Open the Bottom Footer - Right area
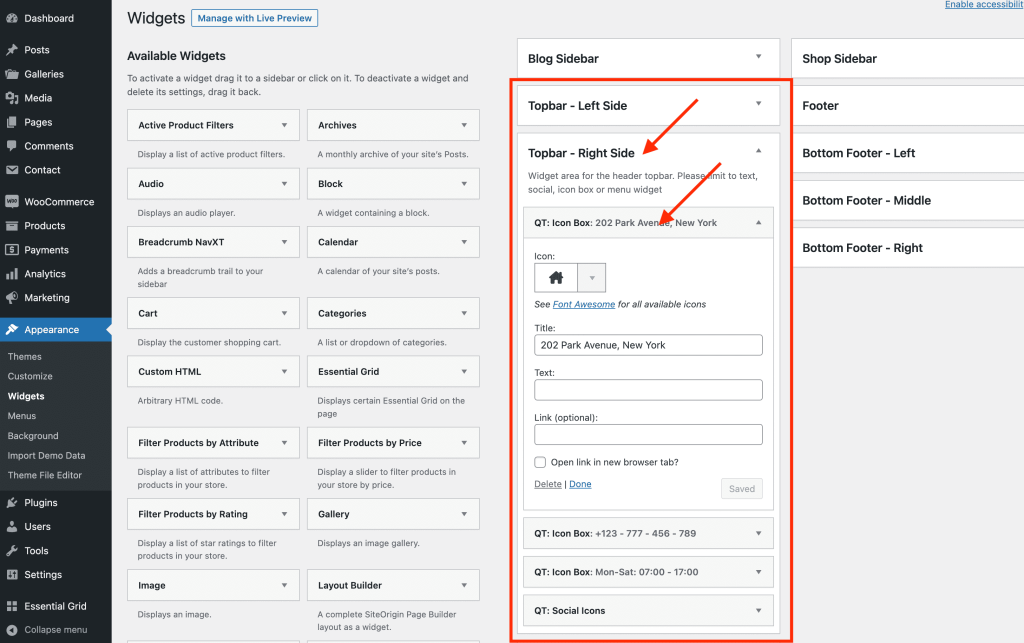The width and height of the screenshot is (1024, 643). coord(908,248)
